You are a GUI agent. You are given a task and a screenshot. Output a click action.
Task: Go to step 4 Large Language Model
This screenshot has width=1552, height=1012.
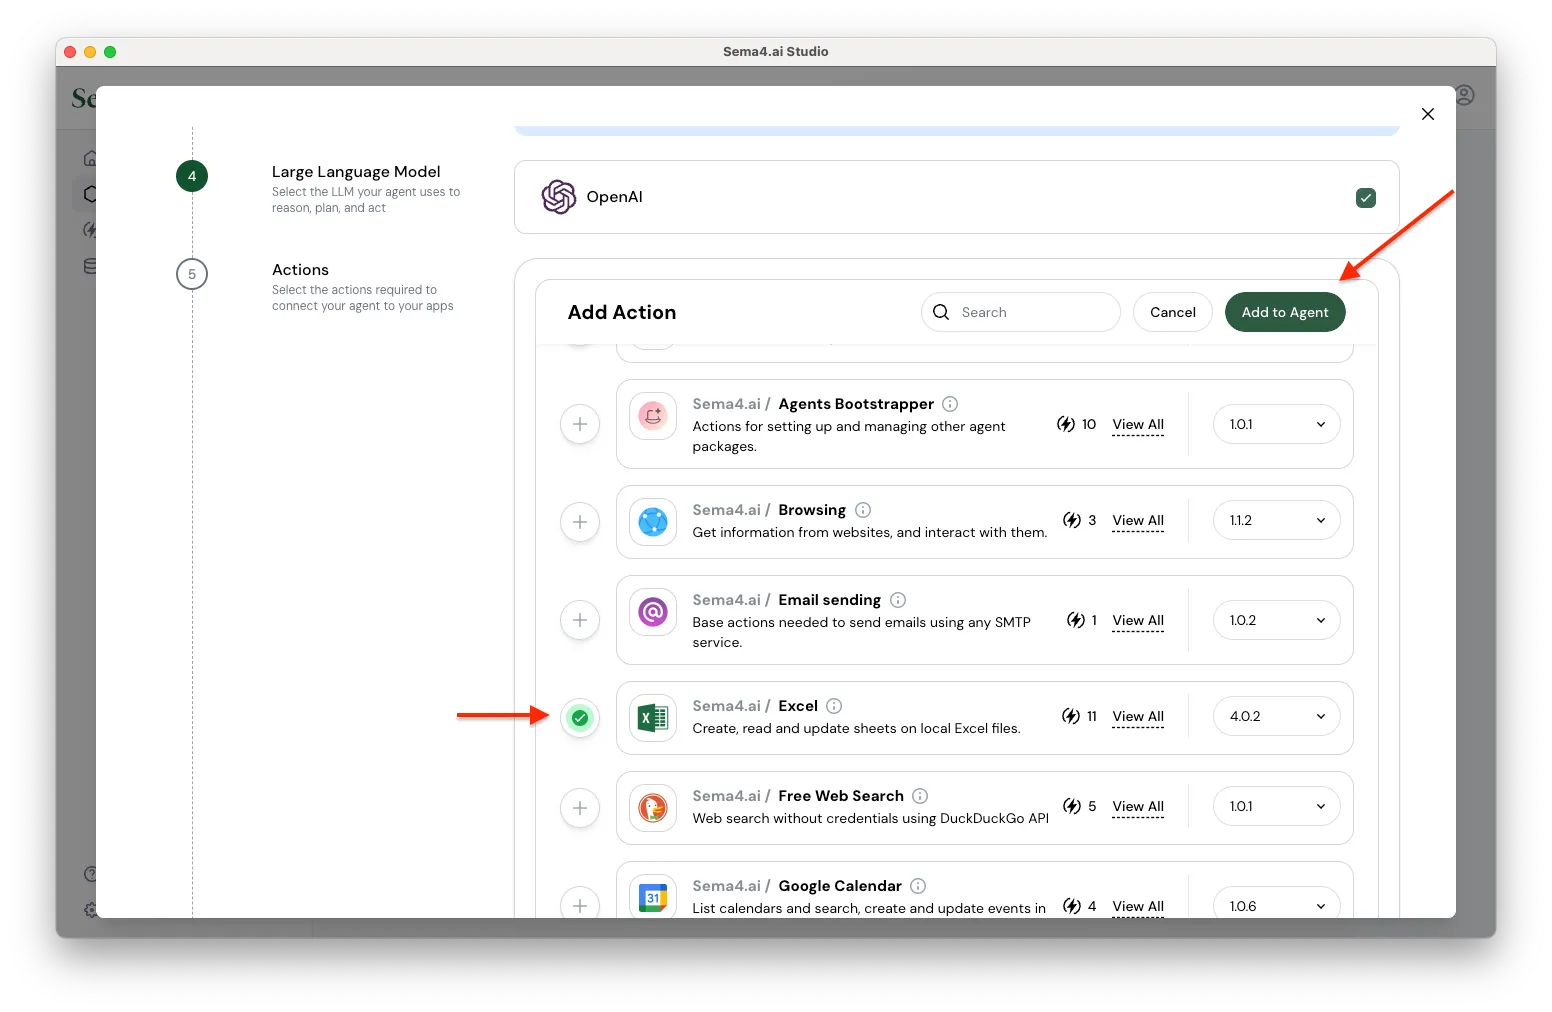192,177
